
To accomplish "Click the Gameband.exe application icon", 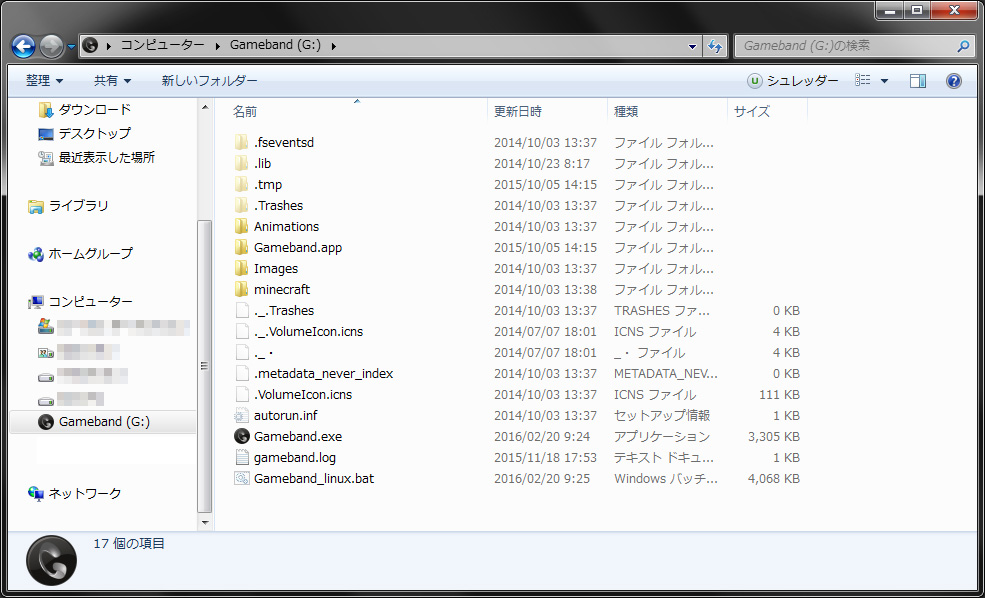I will 241,437.
